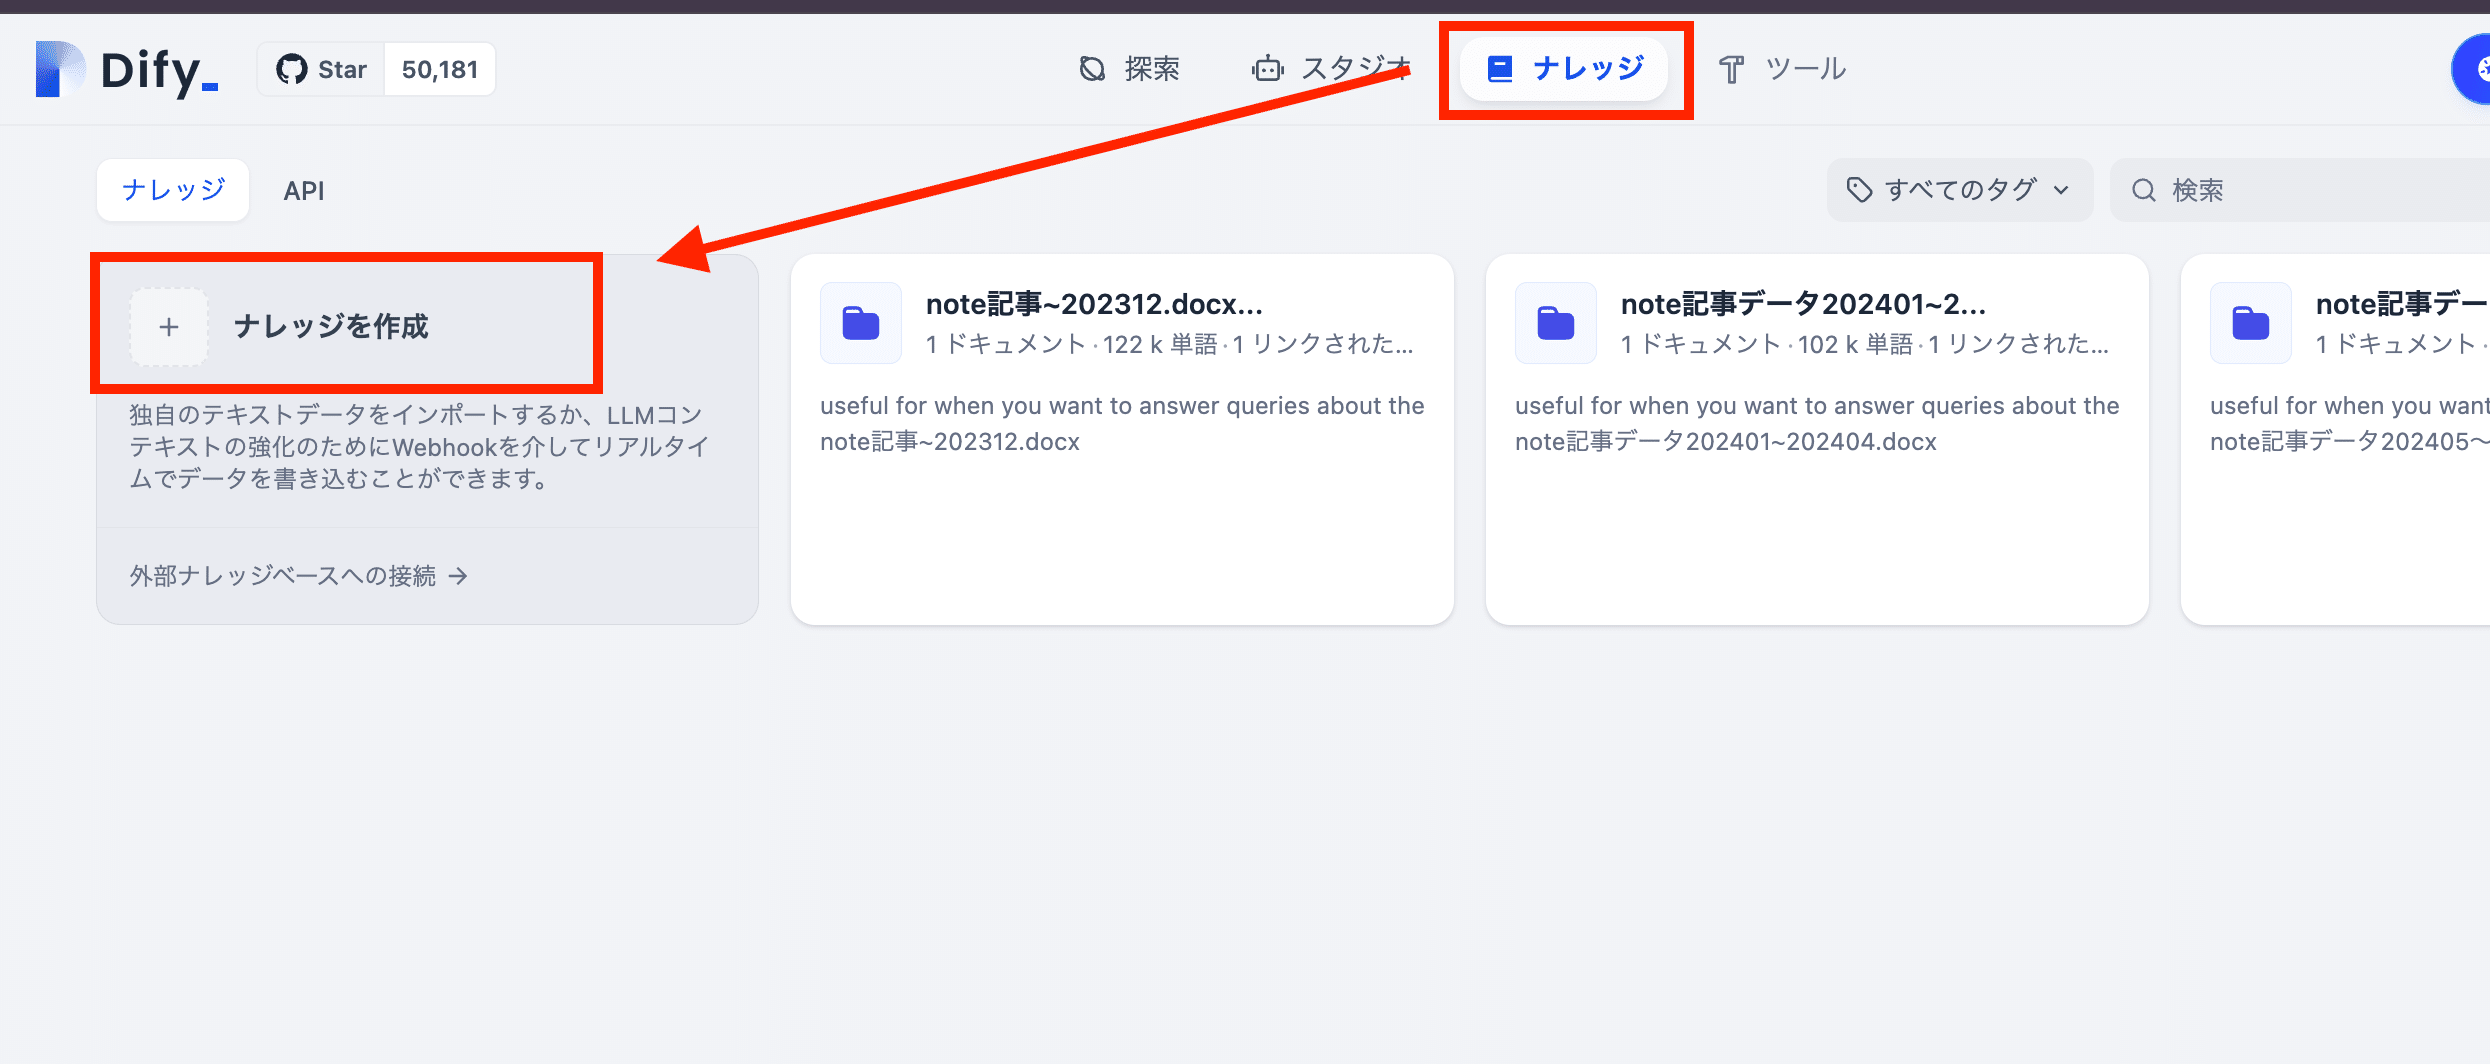Click the folder icon of note記事~202312.docx

[860, 323]
